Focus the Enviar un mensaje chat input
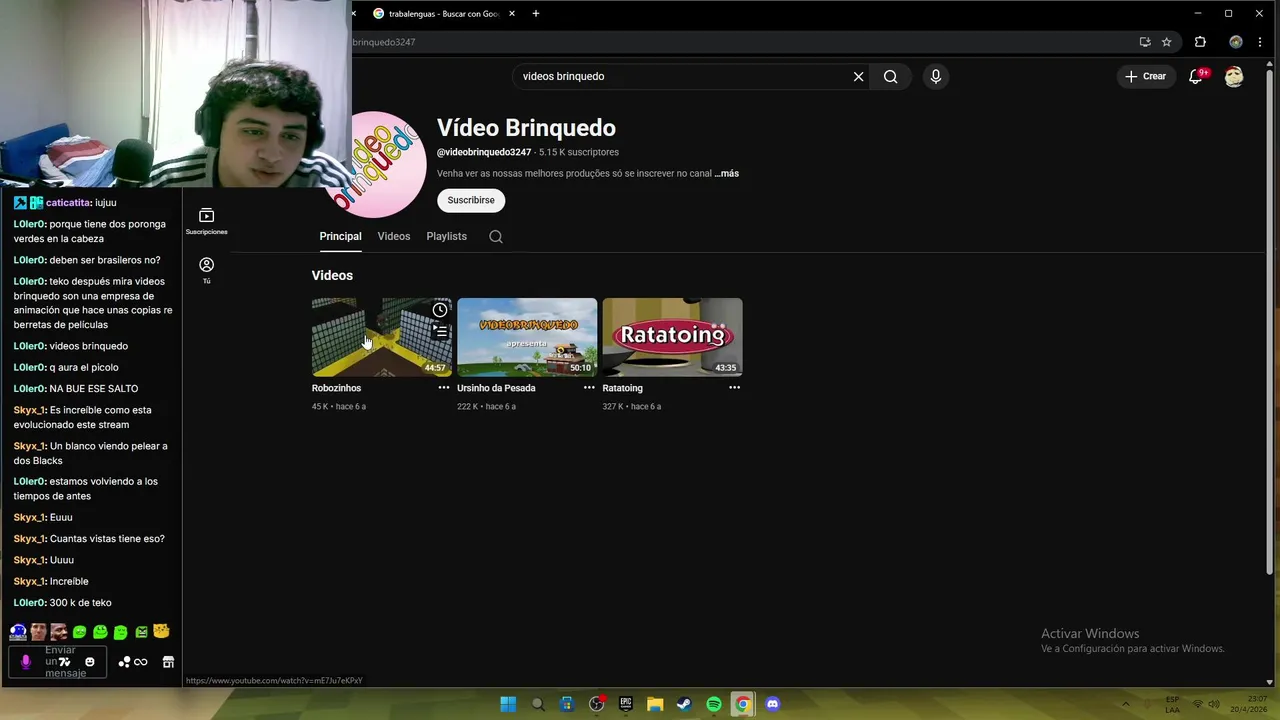 pos(60,662)
